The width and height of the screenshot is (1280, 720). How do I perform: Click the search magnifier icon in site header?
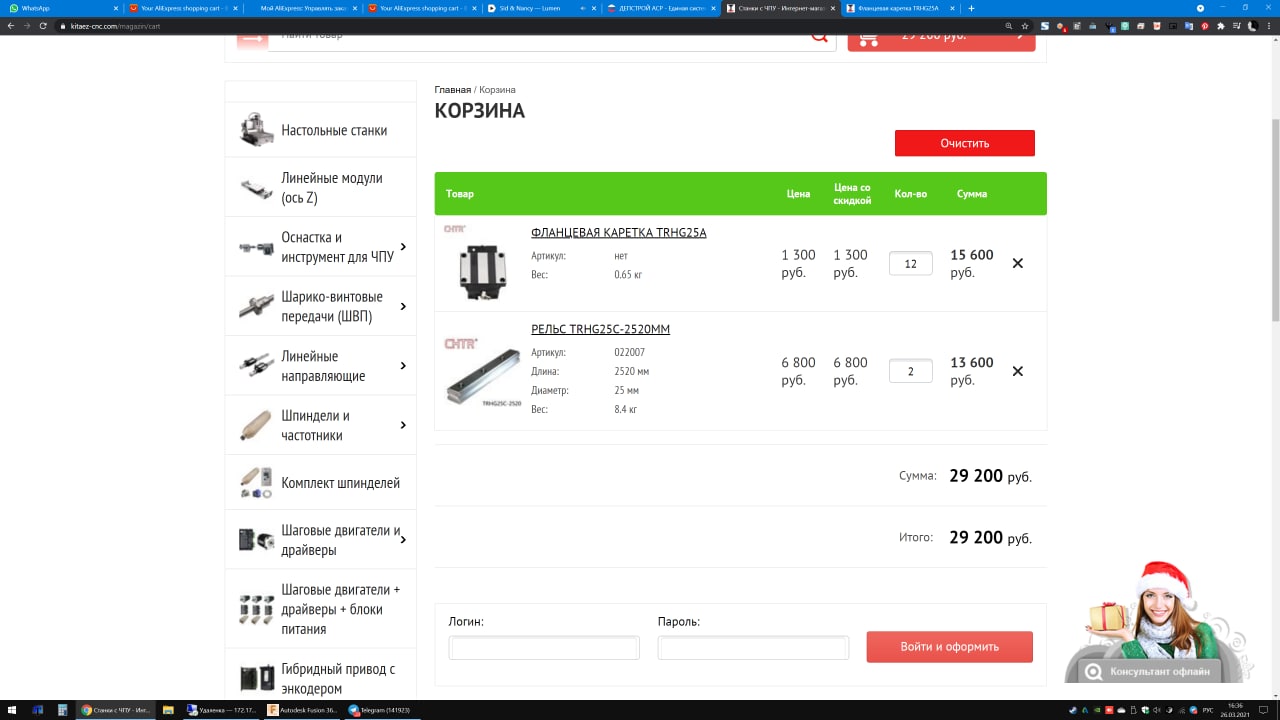[x=820, y=37]
